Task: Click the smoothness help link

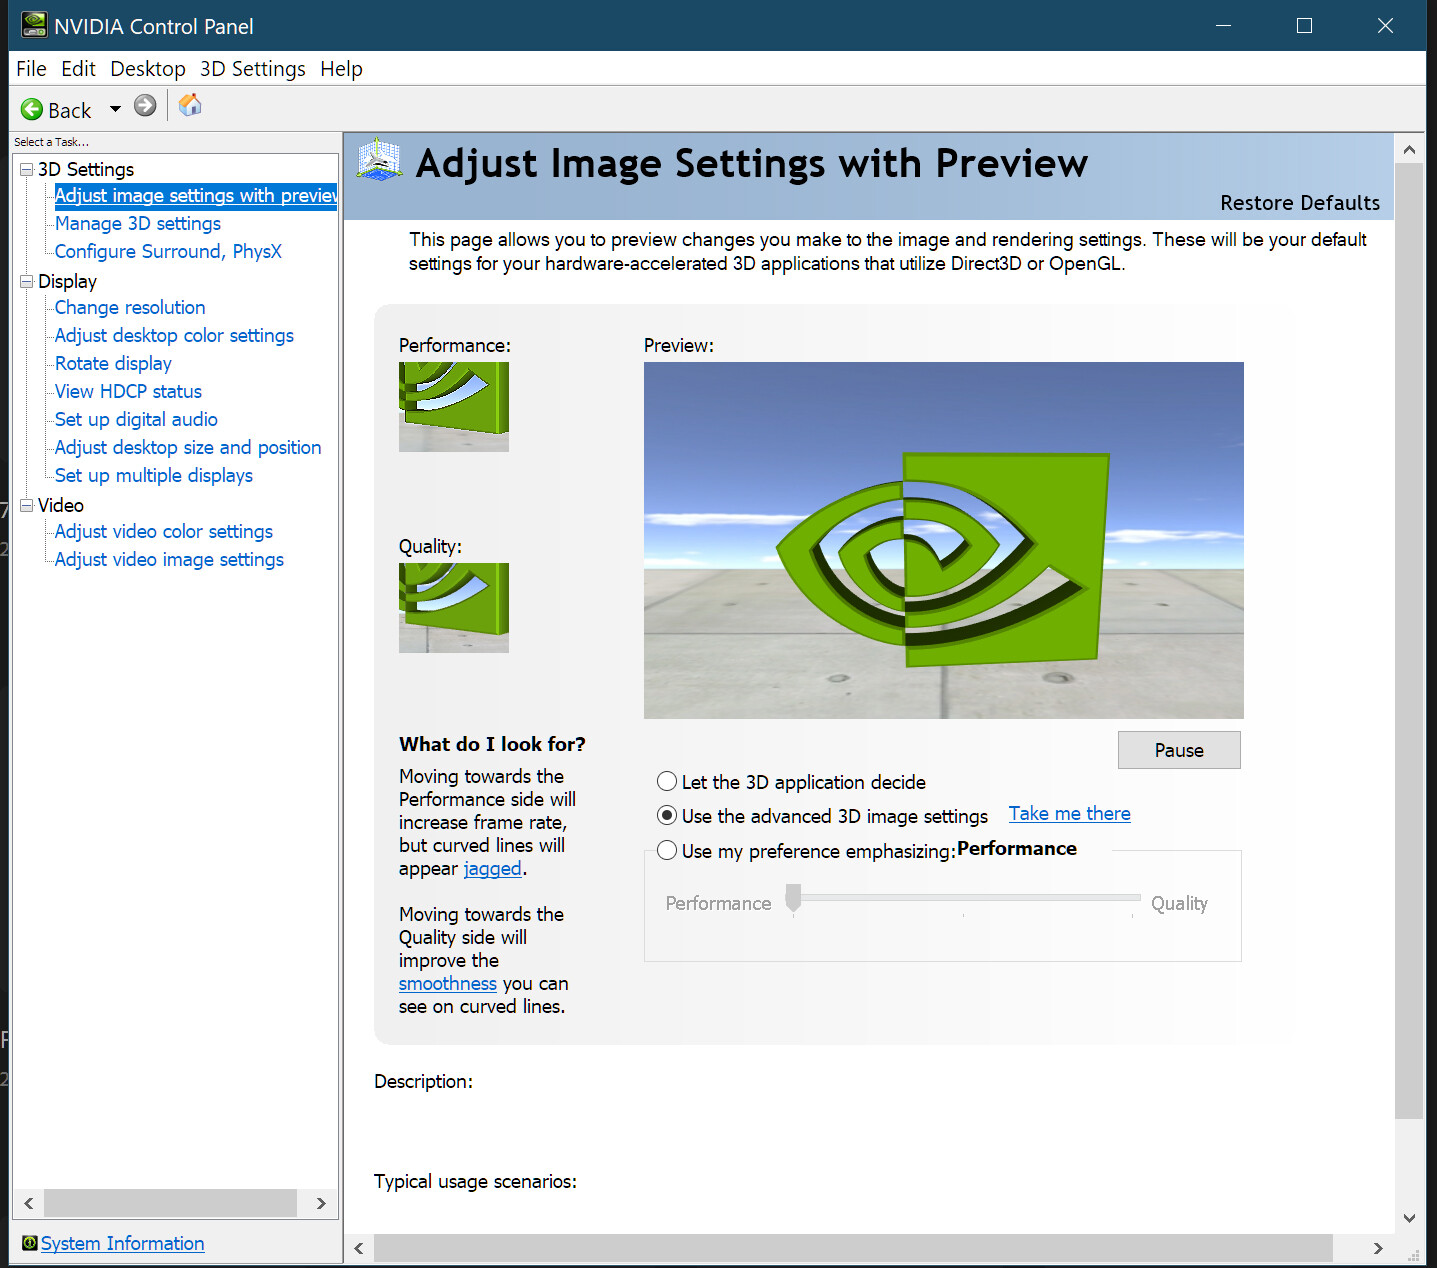Action: [x=447, y=984]
